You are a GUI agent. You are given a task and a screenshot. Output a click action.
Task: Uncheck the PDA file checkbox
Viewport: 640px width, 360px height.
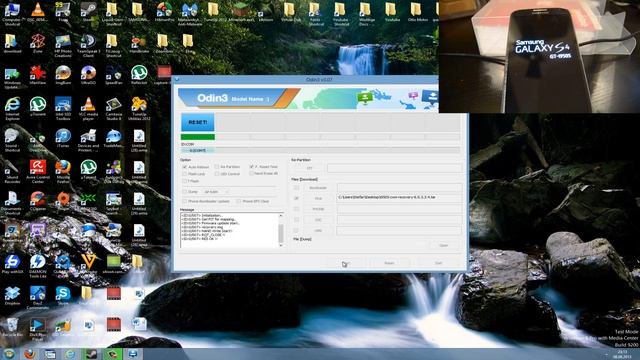[x=296, y=198]
